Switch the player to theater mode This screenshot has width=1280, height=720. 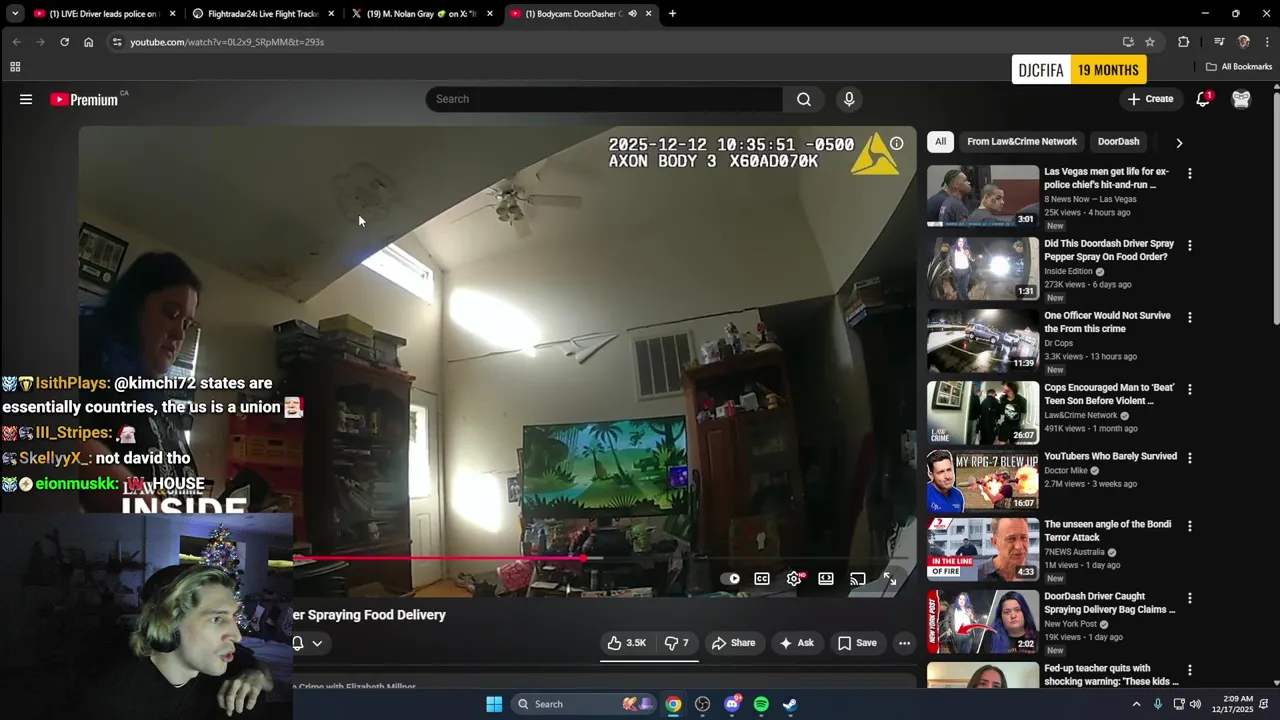pyautogui.click(x=826, y=578)
